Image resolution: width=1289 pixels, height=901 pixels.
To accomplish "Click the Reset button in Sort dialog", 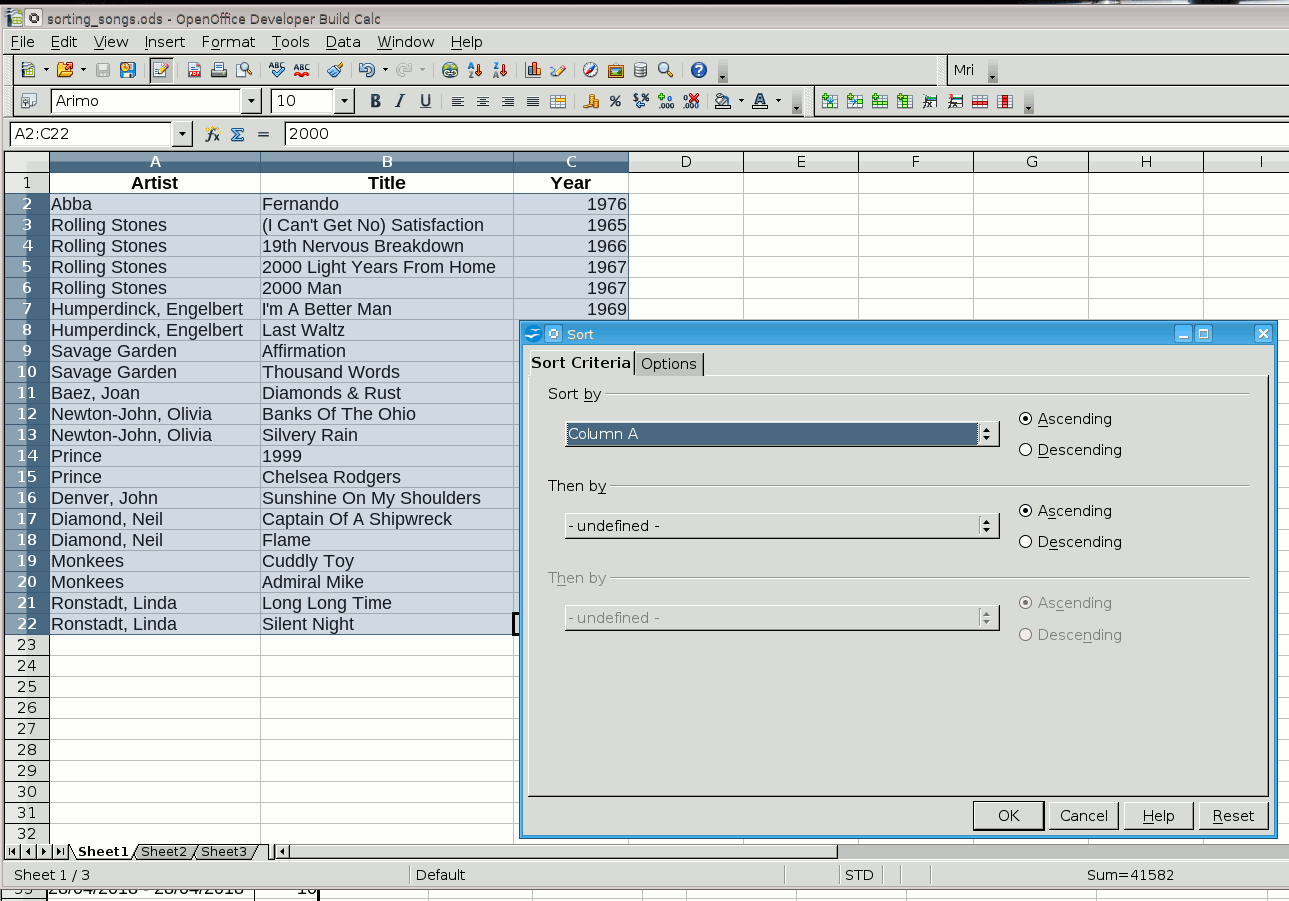I will point(1233,816).
